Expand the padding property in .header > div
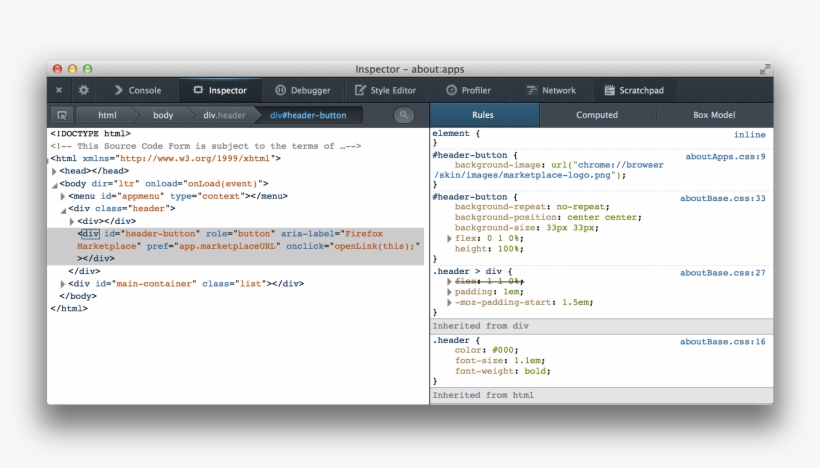Screen dimensions: 820x468 point(449,292)
